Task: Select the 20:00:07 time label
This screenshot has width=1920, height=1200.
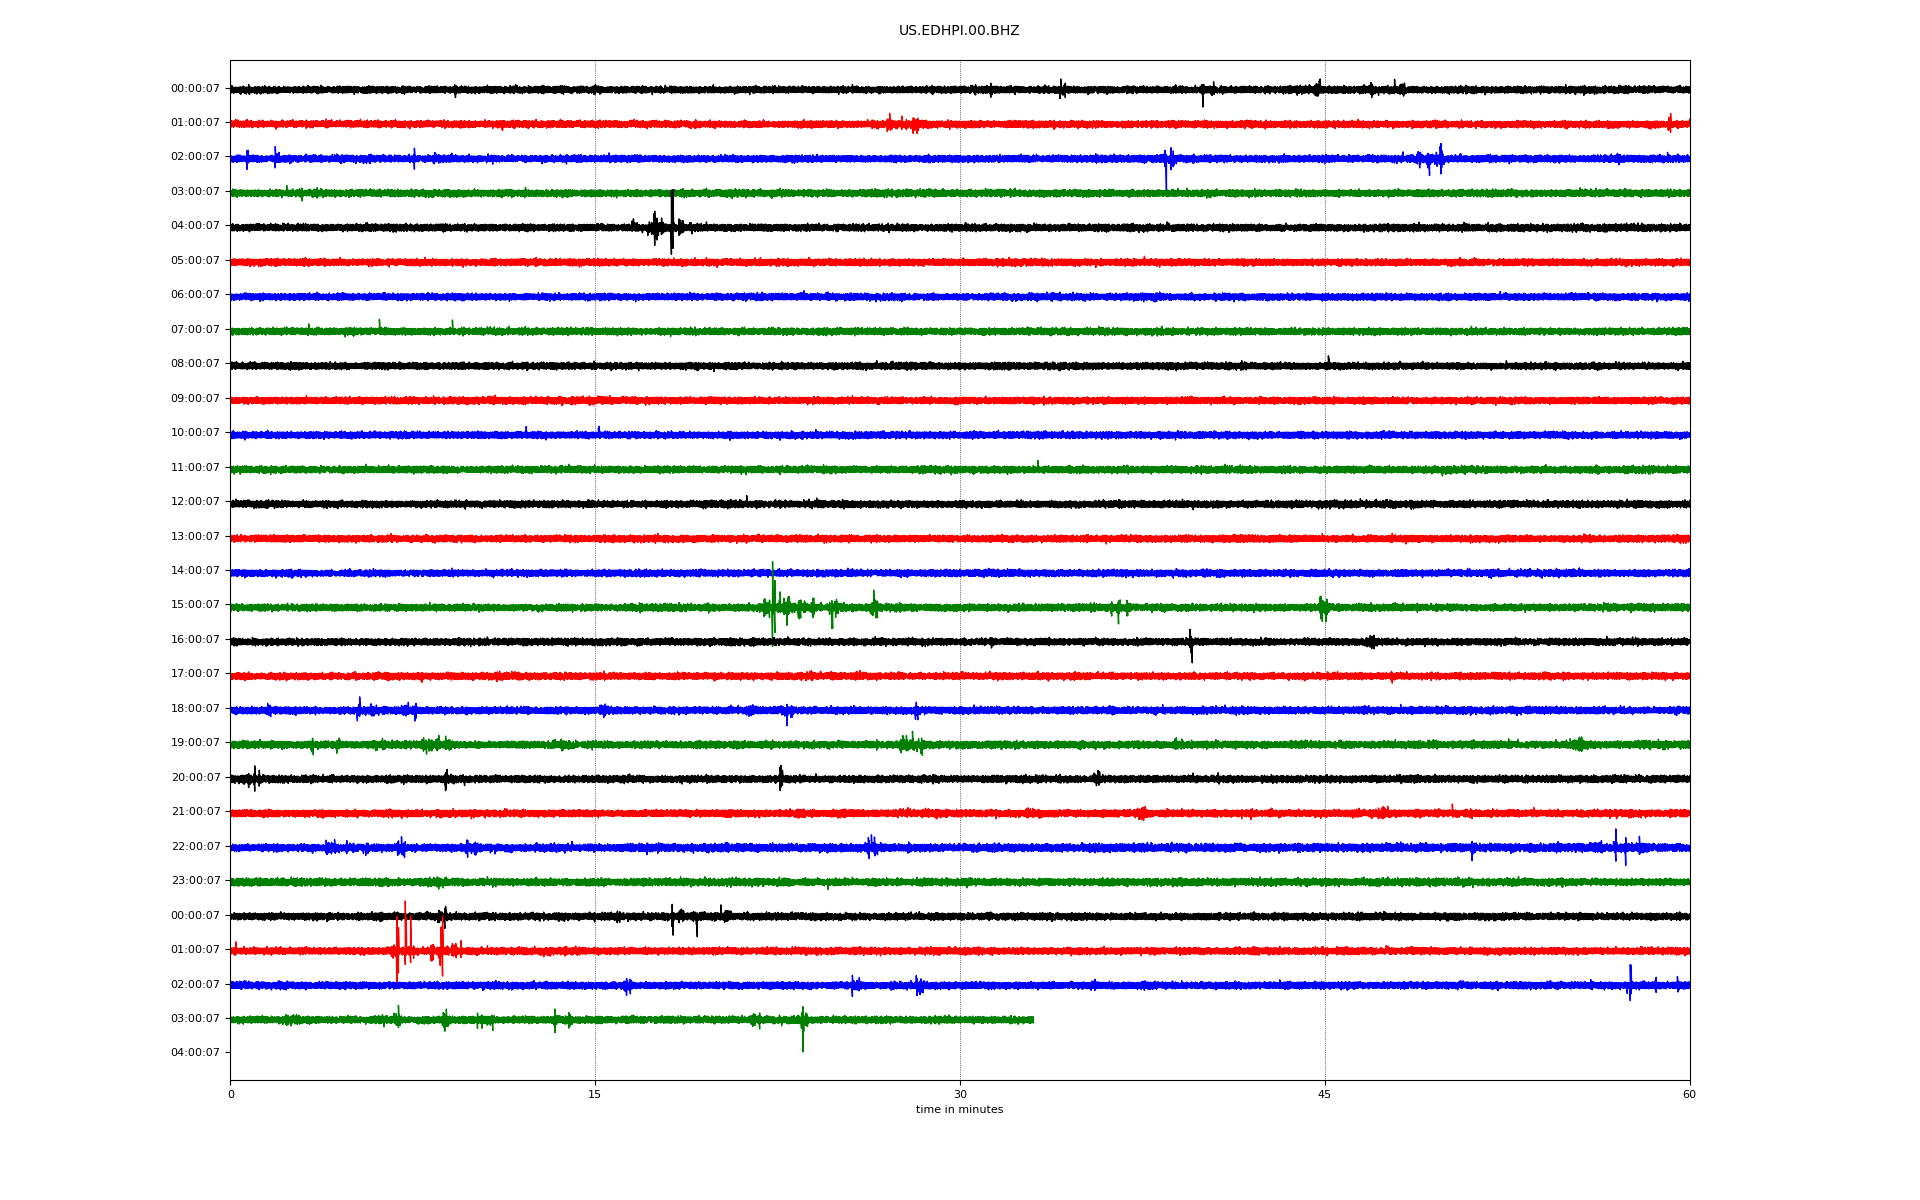Action: [x=195, y=778]
